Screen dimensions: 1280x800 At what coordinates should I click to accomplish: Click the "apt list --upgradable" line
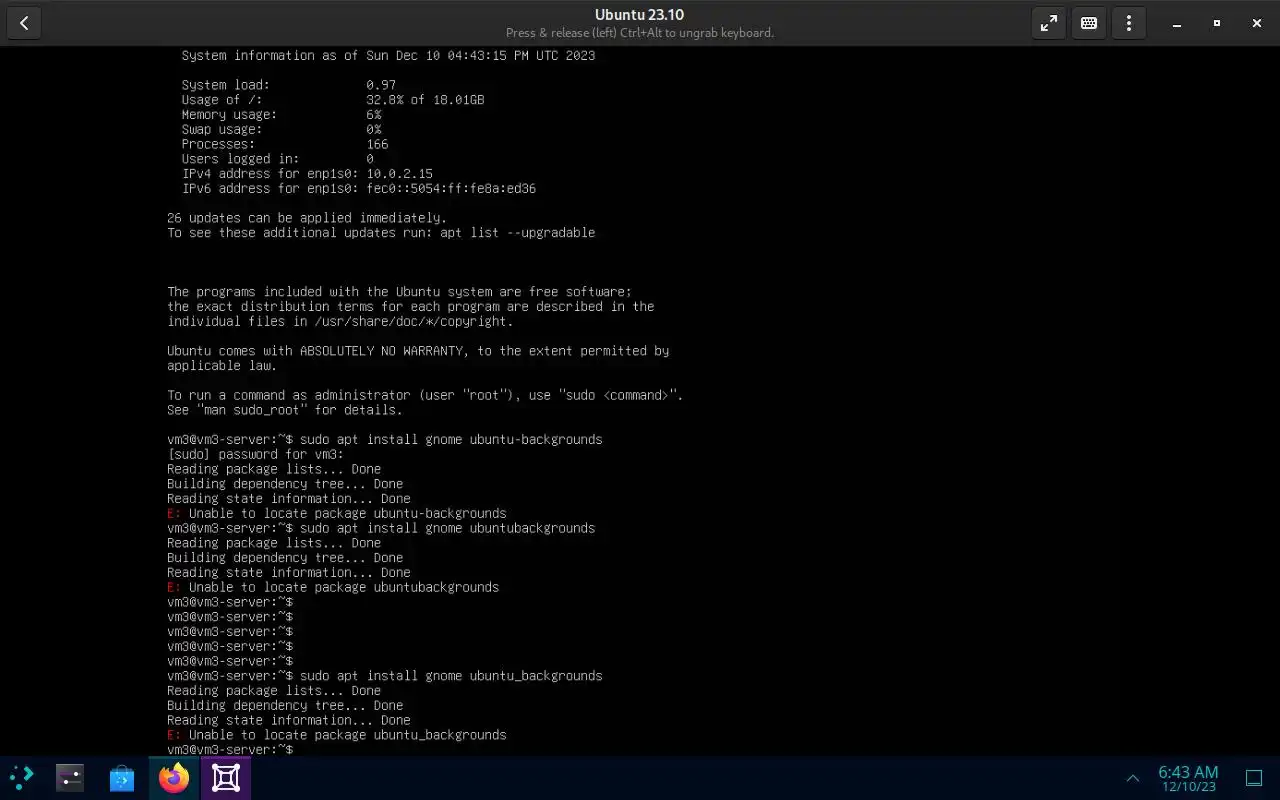tap(381, 233)
